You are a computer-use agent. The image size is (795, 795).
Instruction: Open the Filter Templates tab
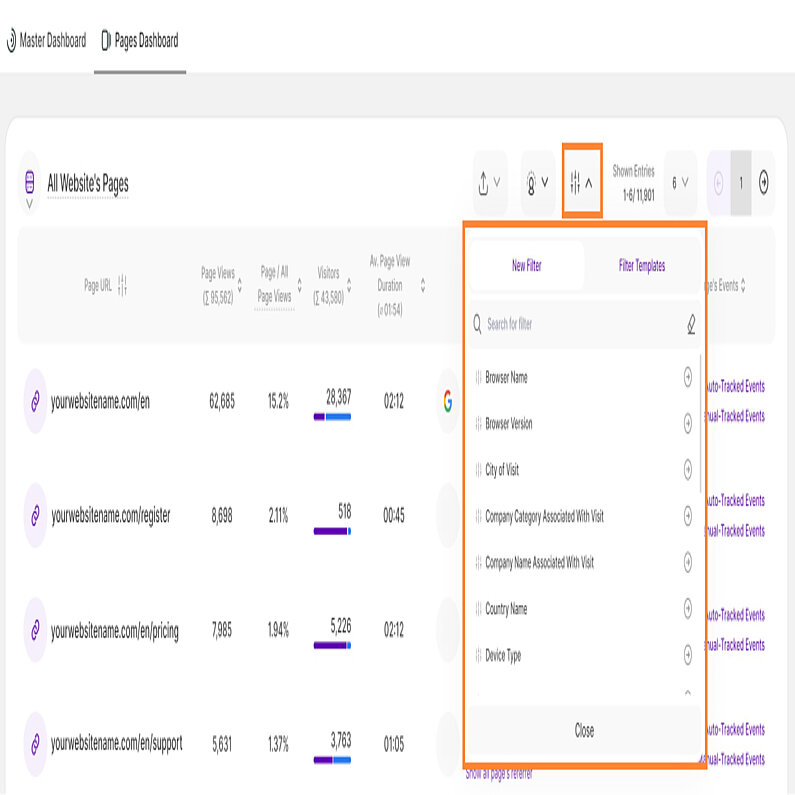click(x=641, y=266)
